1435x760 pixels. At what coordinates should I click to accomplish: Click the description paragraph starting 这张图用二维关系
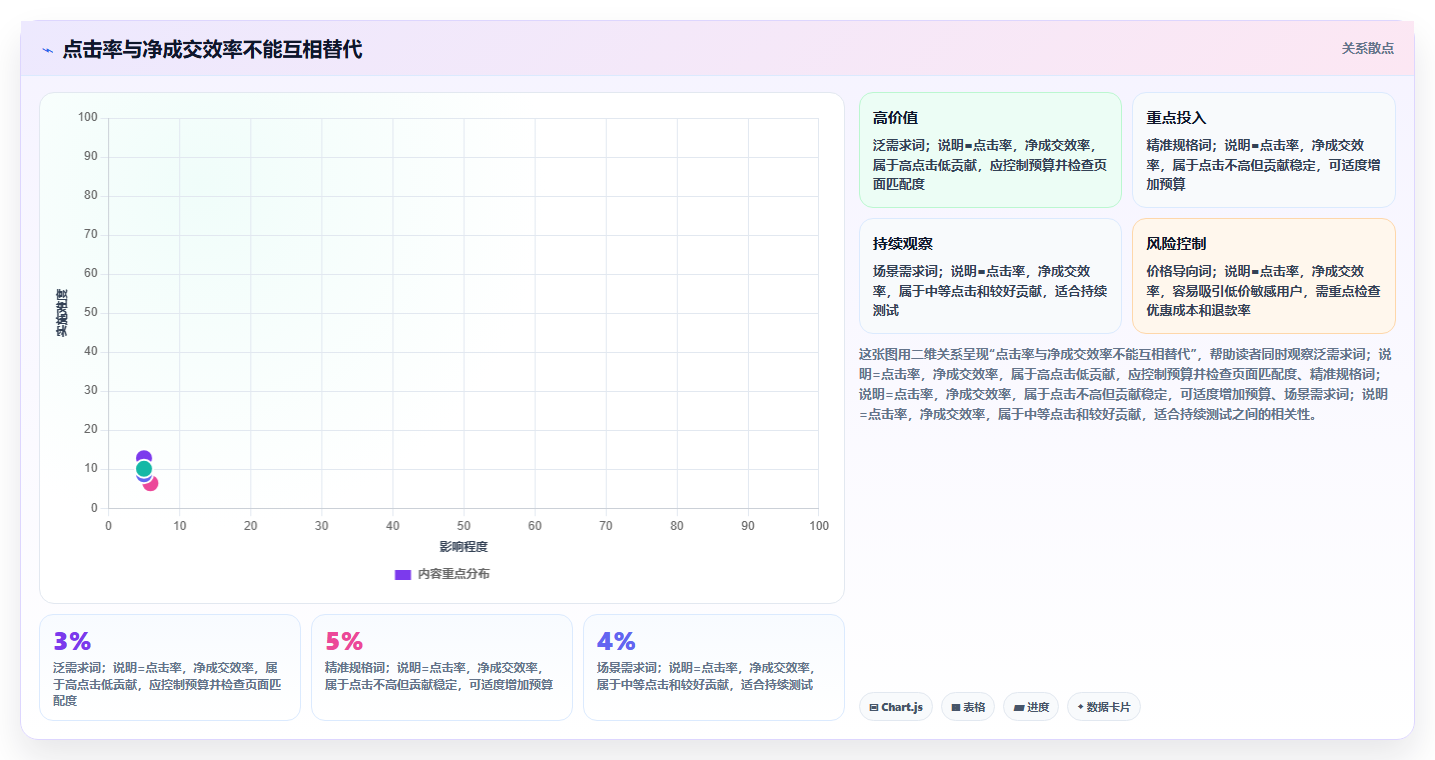pos(1126,384)
